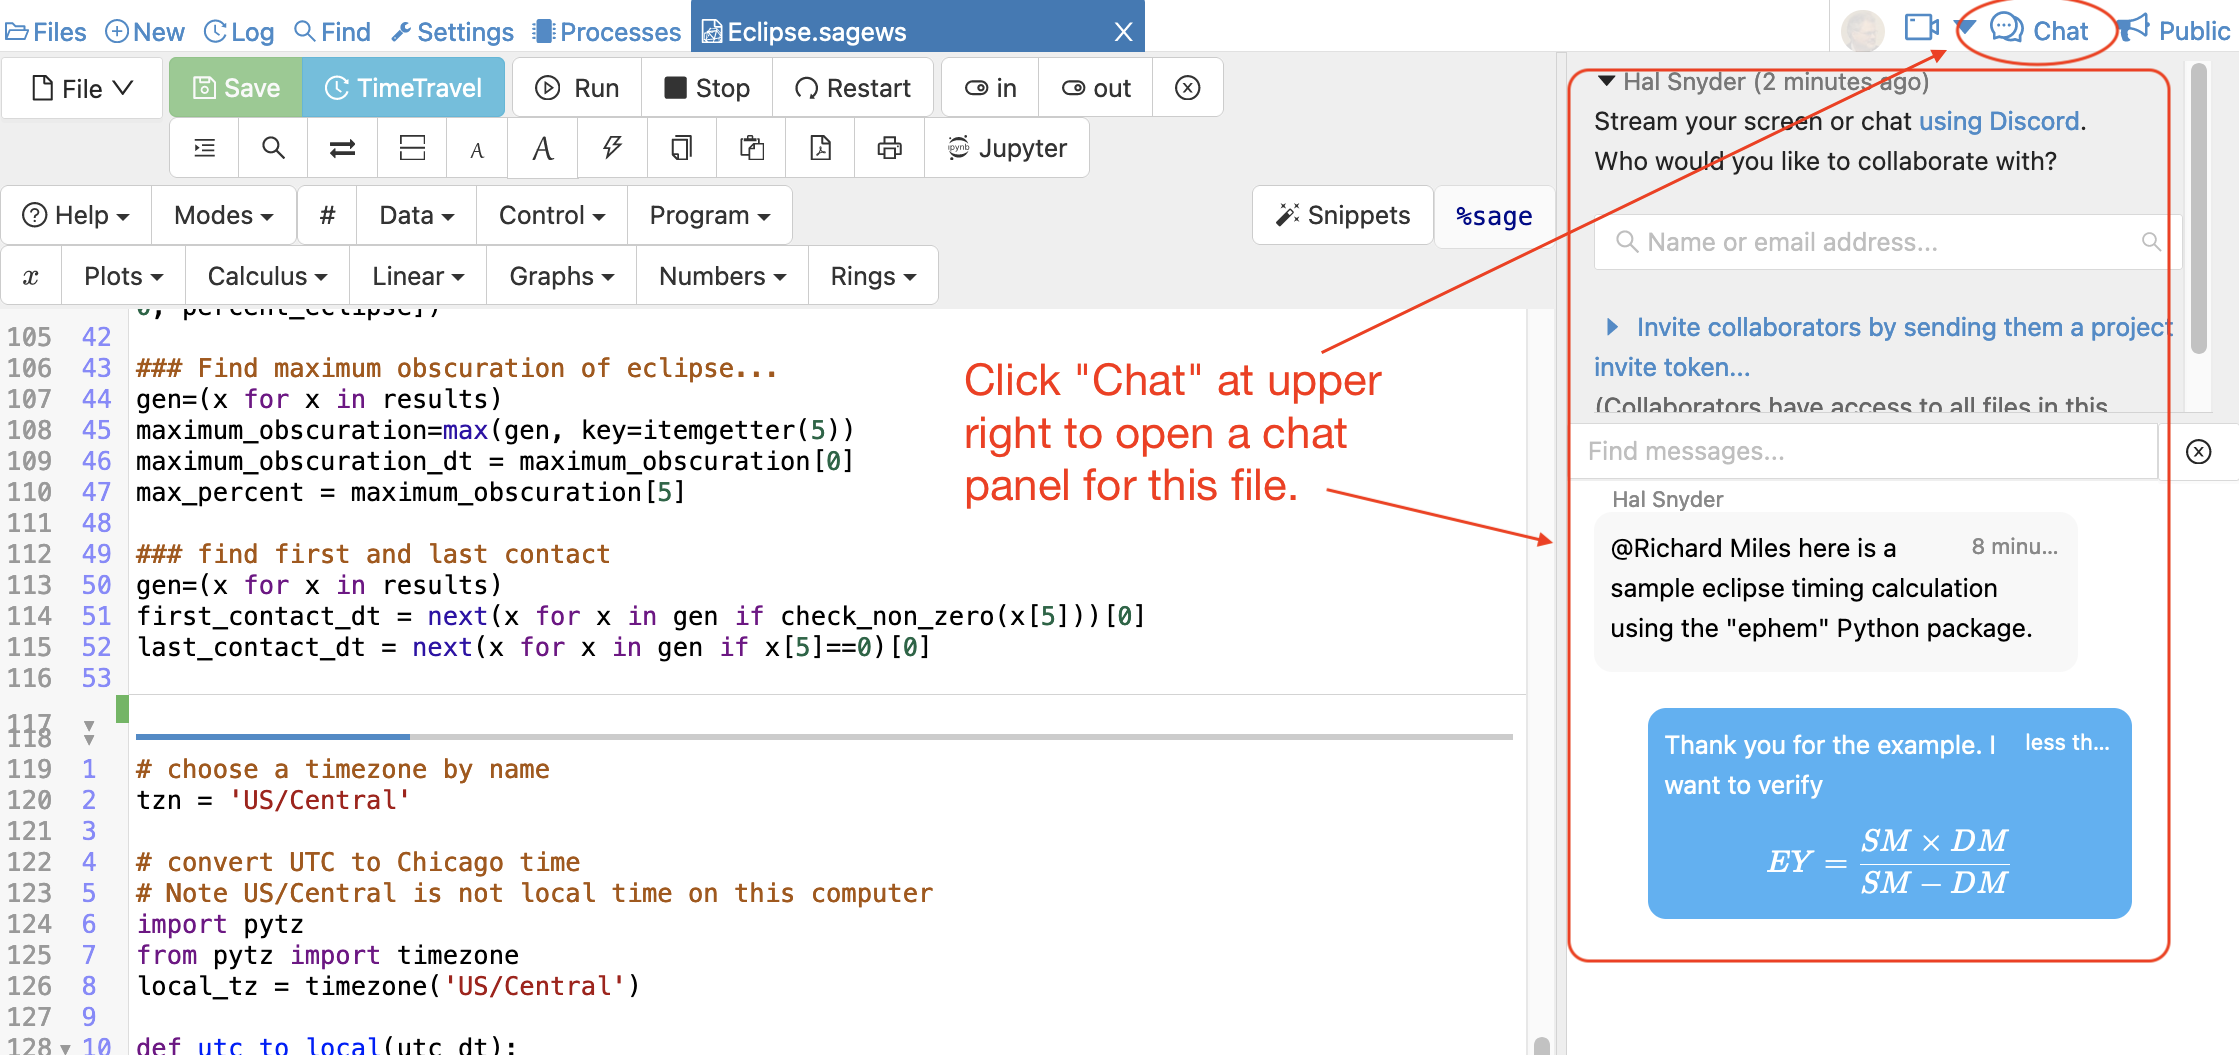Click the increase font size icon
Screen dimensions: 2239x1055
click(x=542, y=148)
